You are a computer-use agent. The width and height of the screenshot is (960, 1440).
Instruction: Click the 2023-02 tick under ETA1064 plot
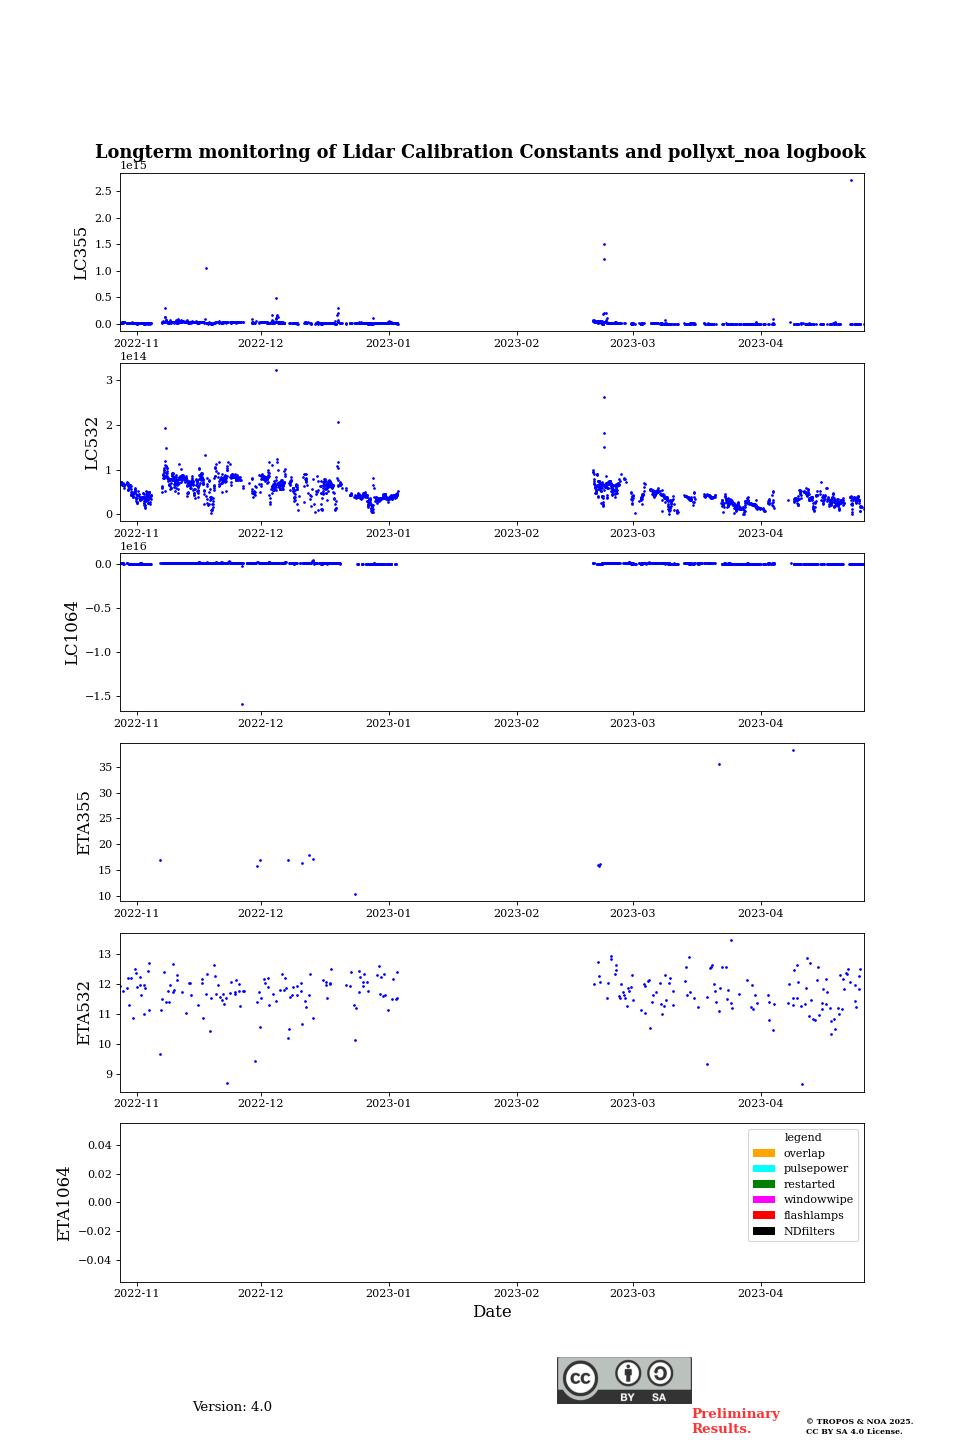(x=517, y=1293)
